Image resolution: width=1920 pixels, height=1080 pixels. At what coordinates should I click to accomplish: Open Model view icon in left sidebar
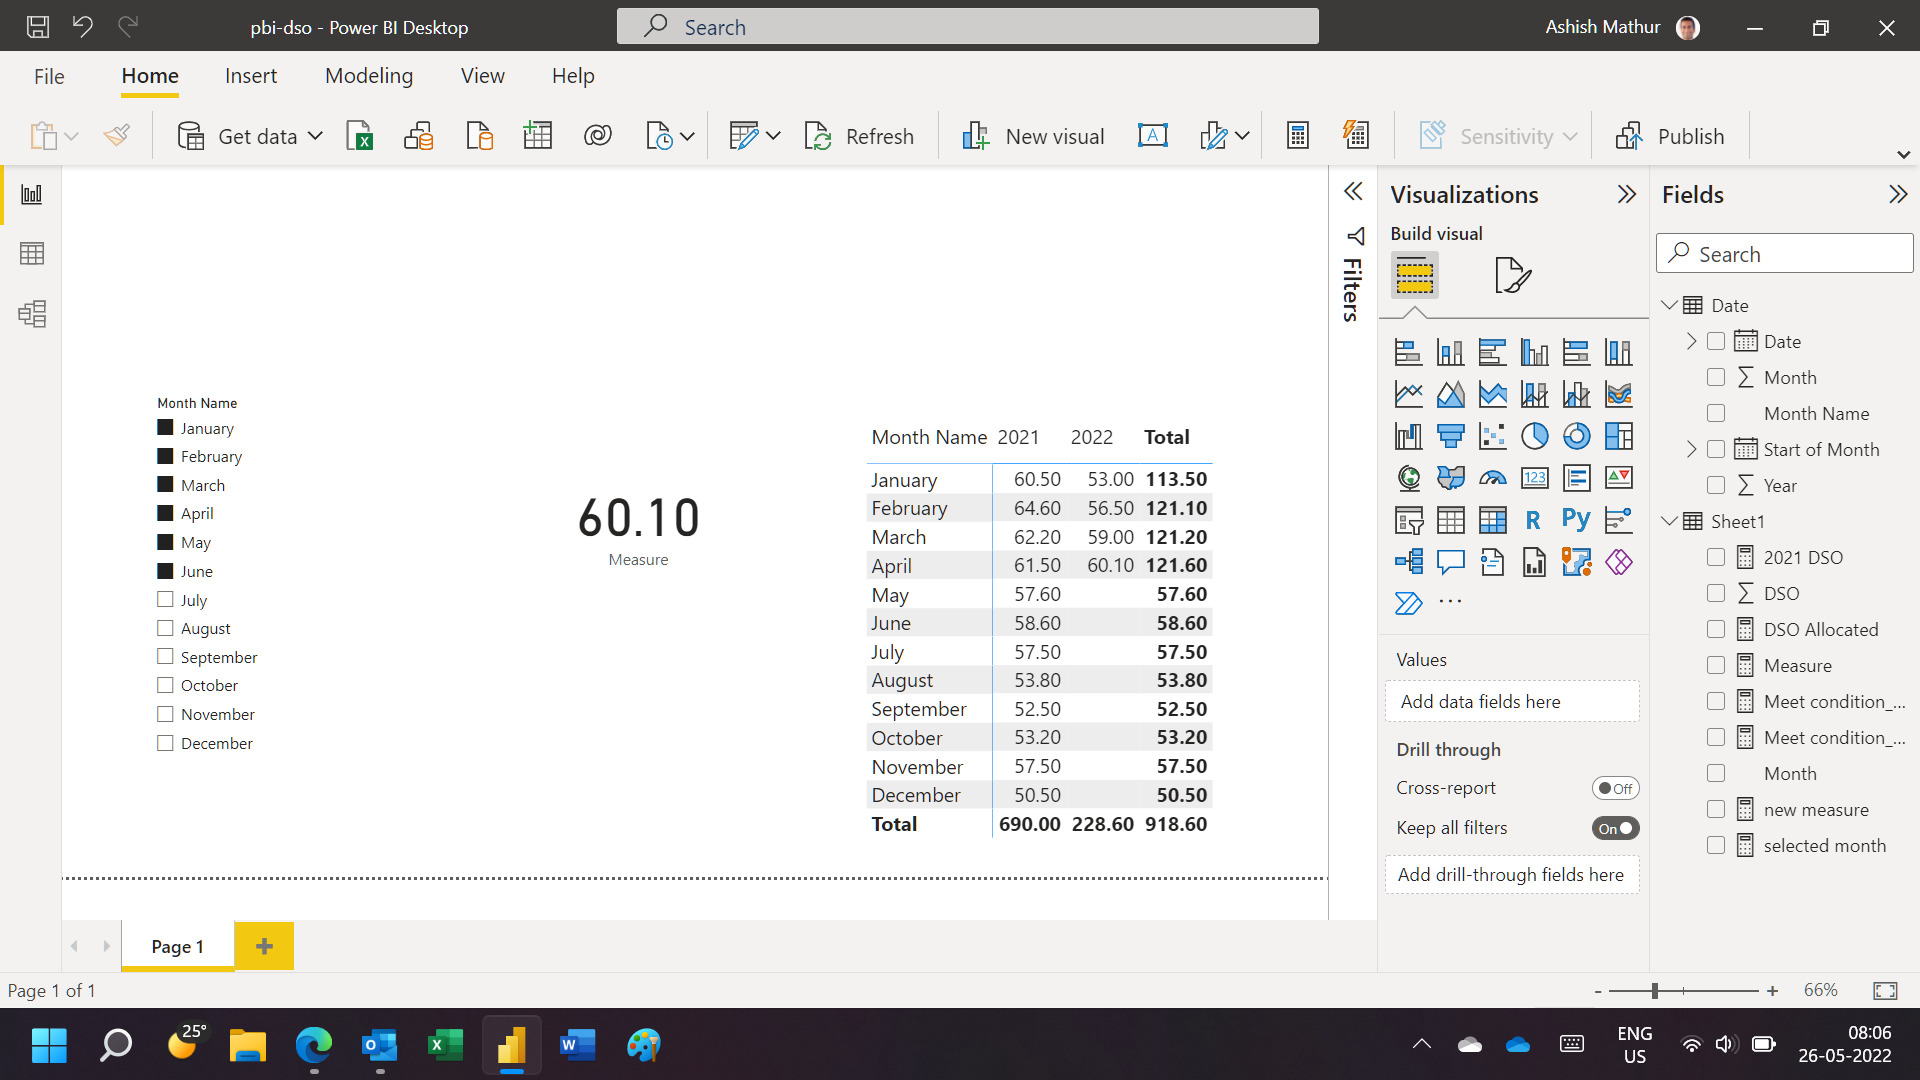32,314
